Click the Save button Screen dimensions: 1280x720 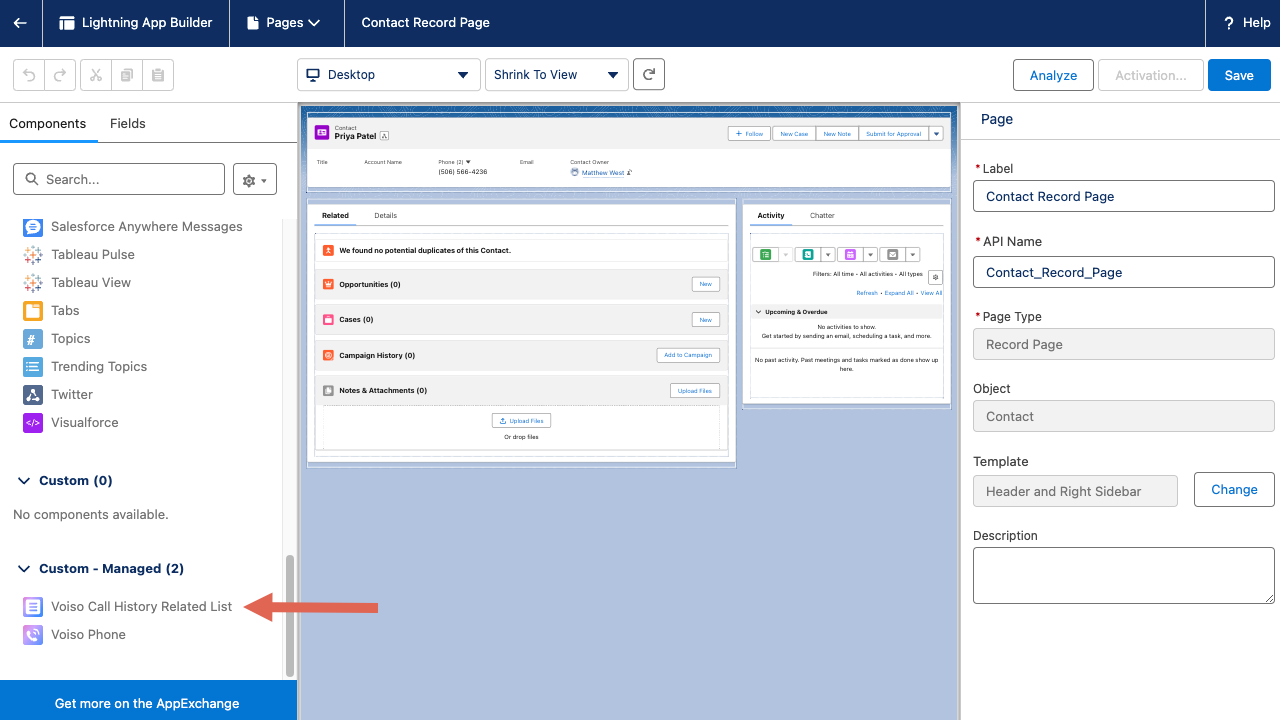1239,75
